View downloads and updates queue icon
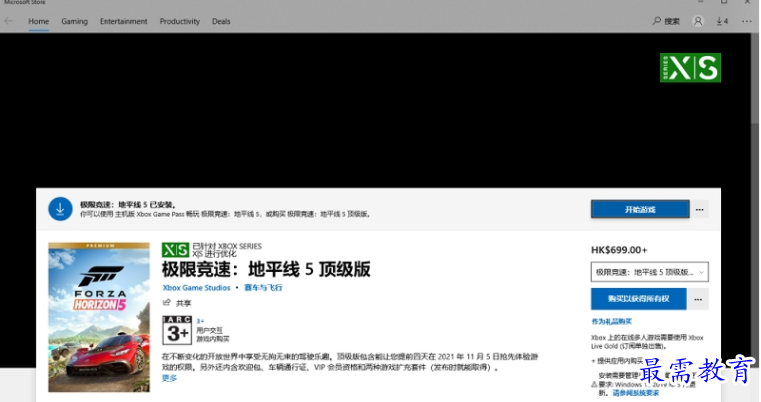This screenshot has height=402, width=761. point(722,21)
